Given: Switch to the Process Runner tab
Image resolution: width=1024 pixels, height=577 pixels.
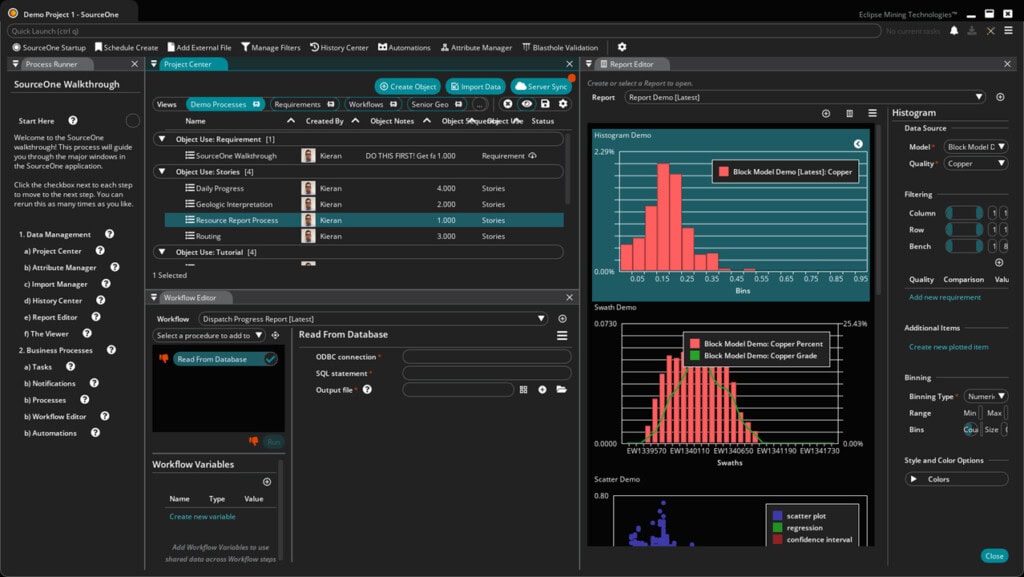Looking at the screenshot, I should click(52, 64).
